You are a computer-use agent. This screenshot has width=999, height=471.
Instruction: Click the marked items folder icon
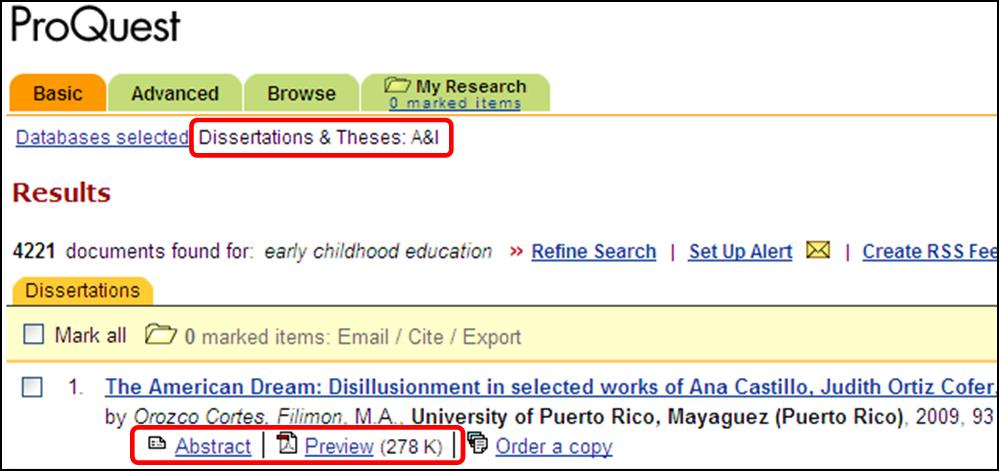tap(158, 336)
